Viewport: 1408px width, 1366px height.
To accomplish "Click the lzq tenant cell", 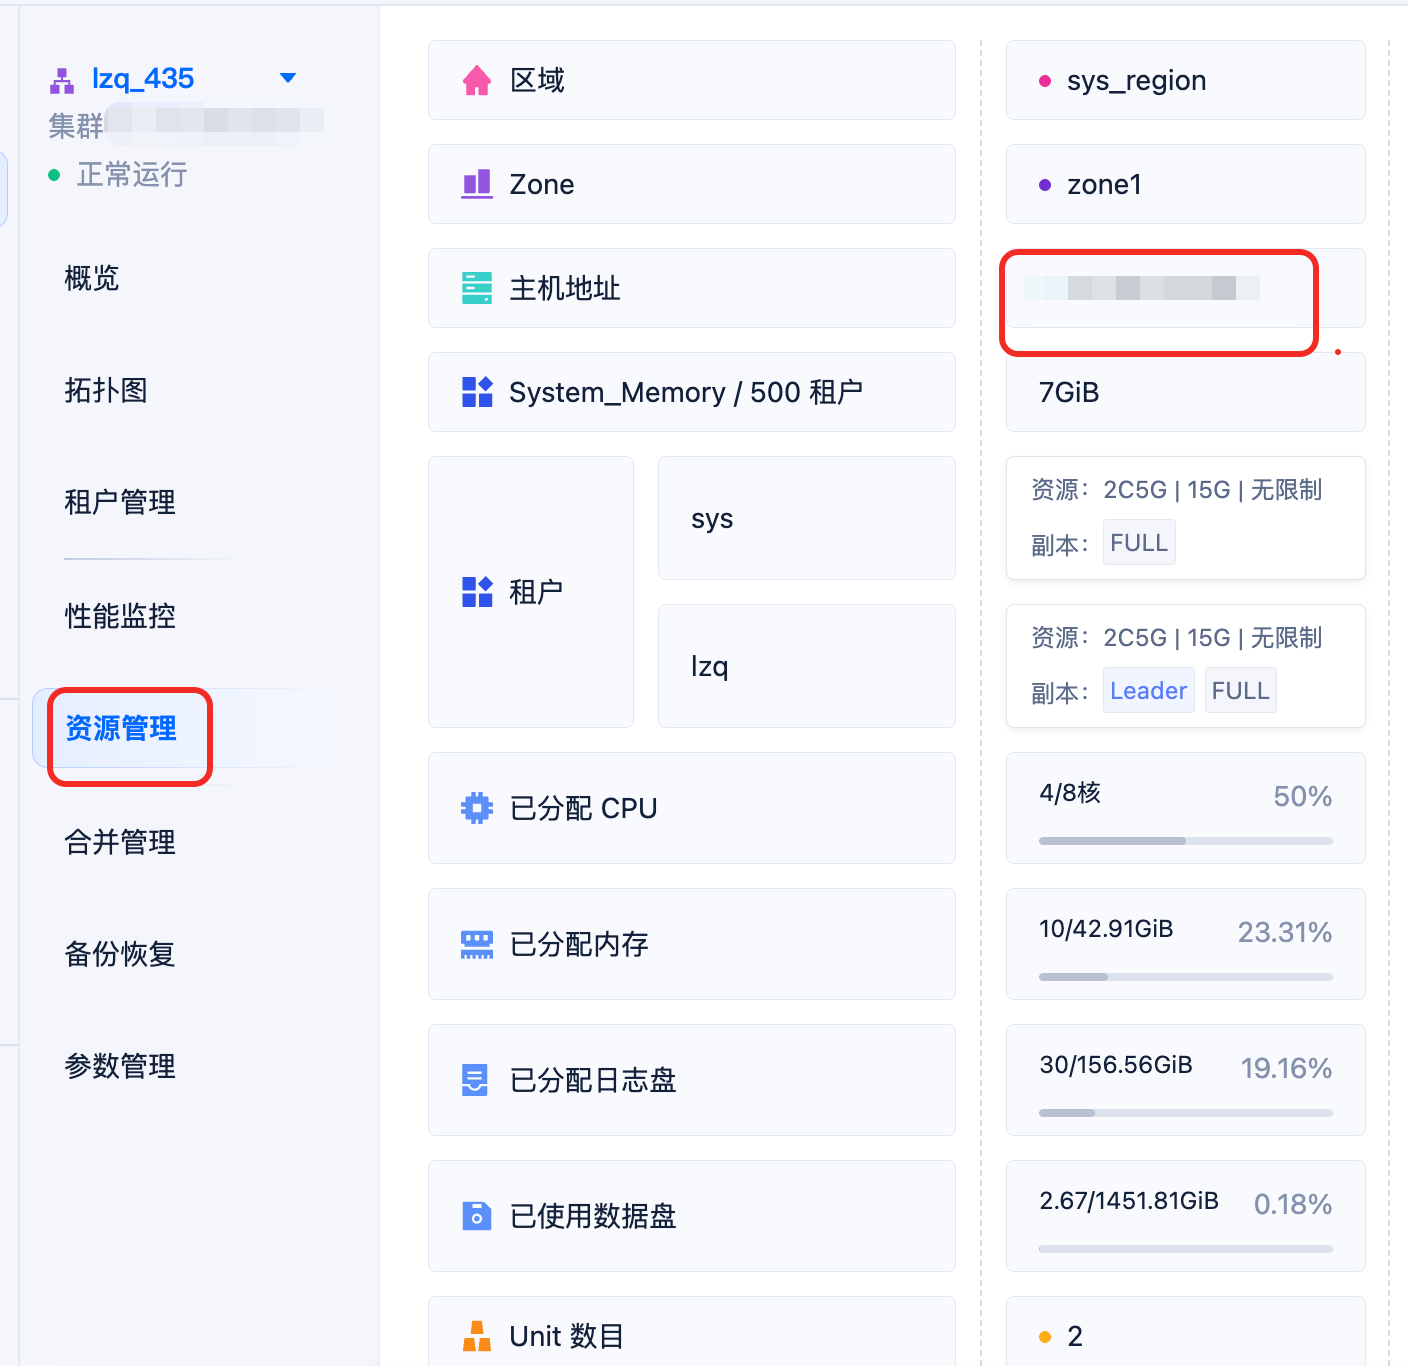I will pyautogui.click(x=807, y=666).
